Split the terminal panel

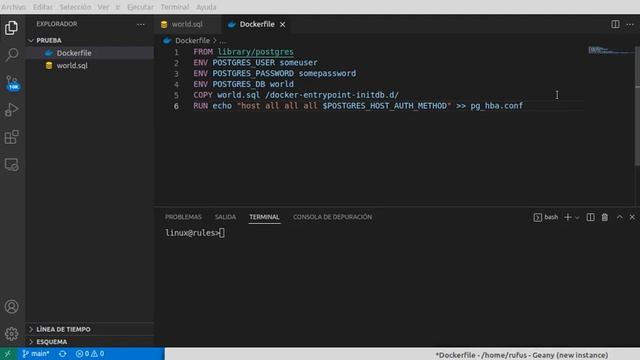click(590, 217)
